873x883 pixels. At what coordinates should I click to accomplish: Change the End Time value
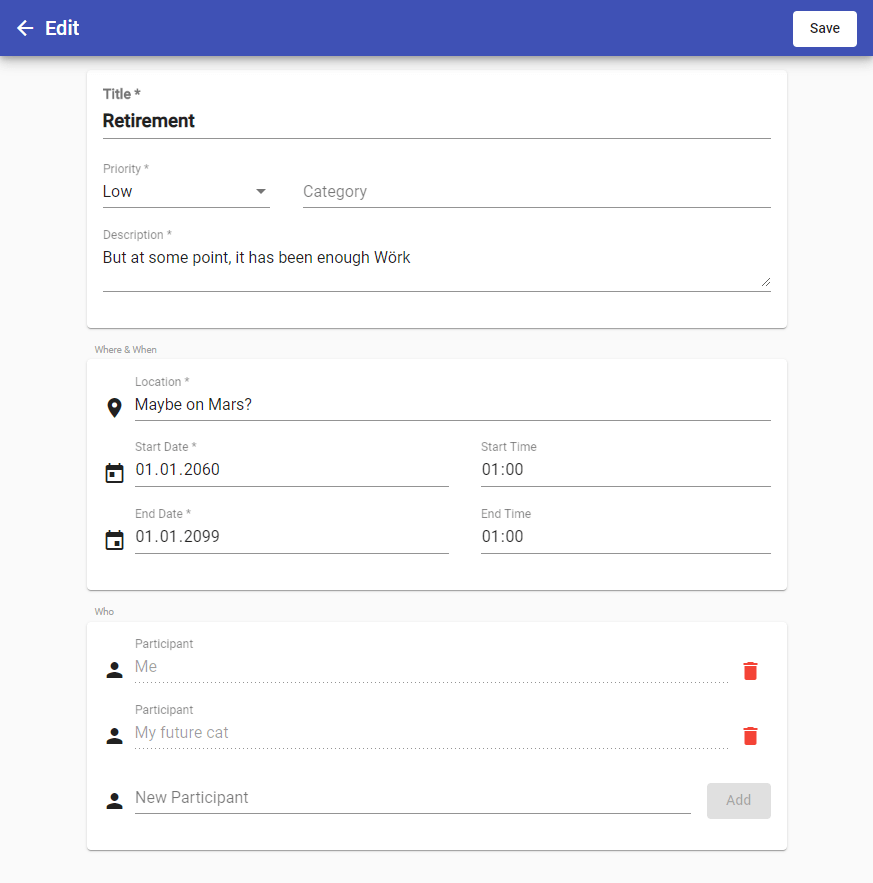[625, 537]
